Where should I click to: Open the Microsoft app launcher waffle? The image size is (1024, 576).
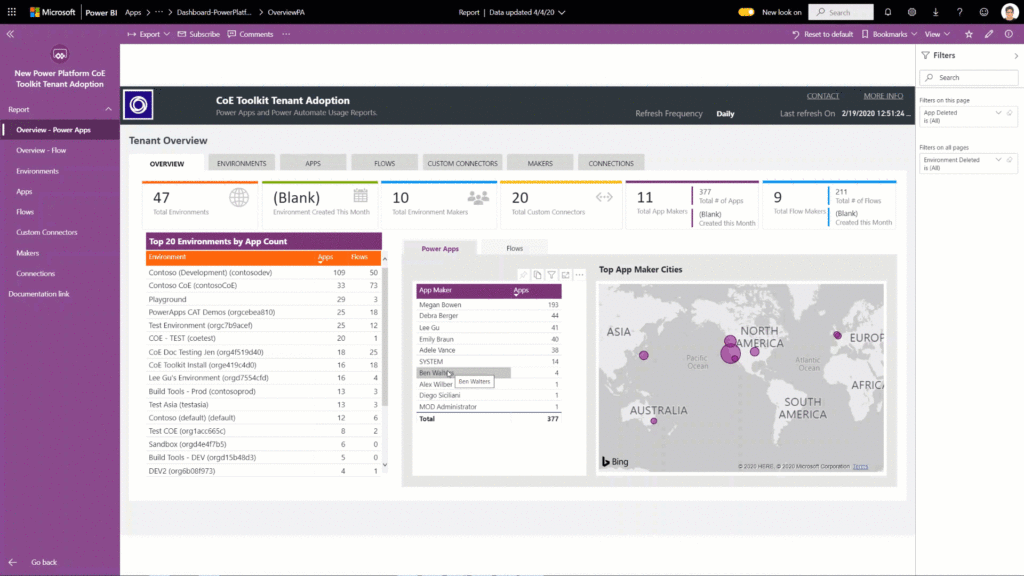[12, 12]
